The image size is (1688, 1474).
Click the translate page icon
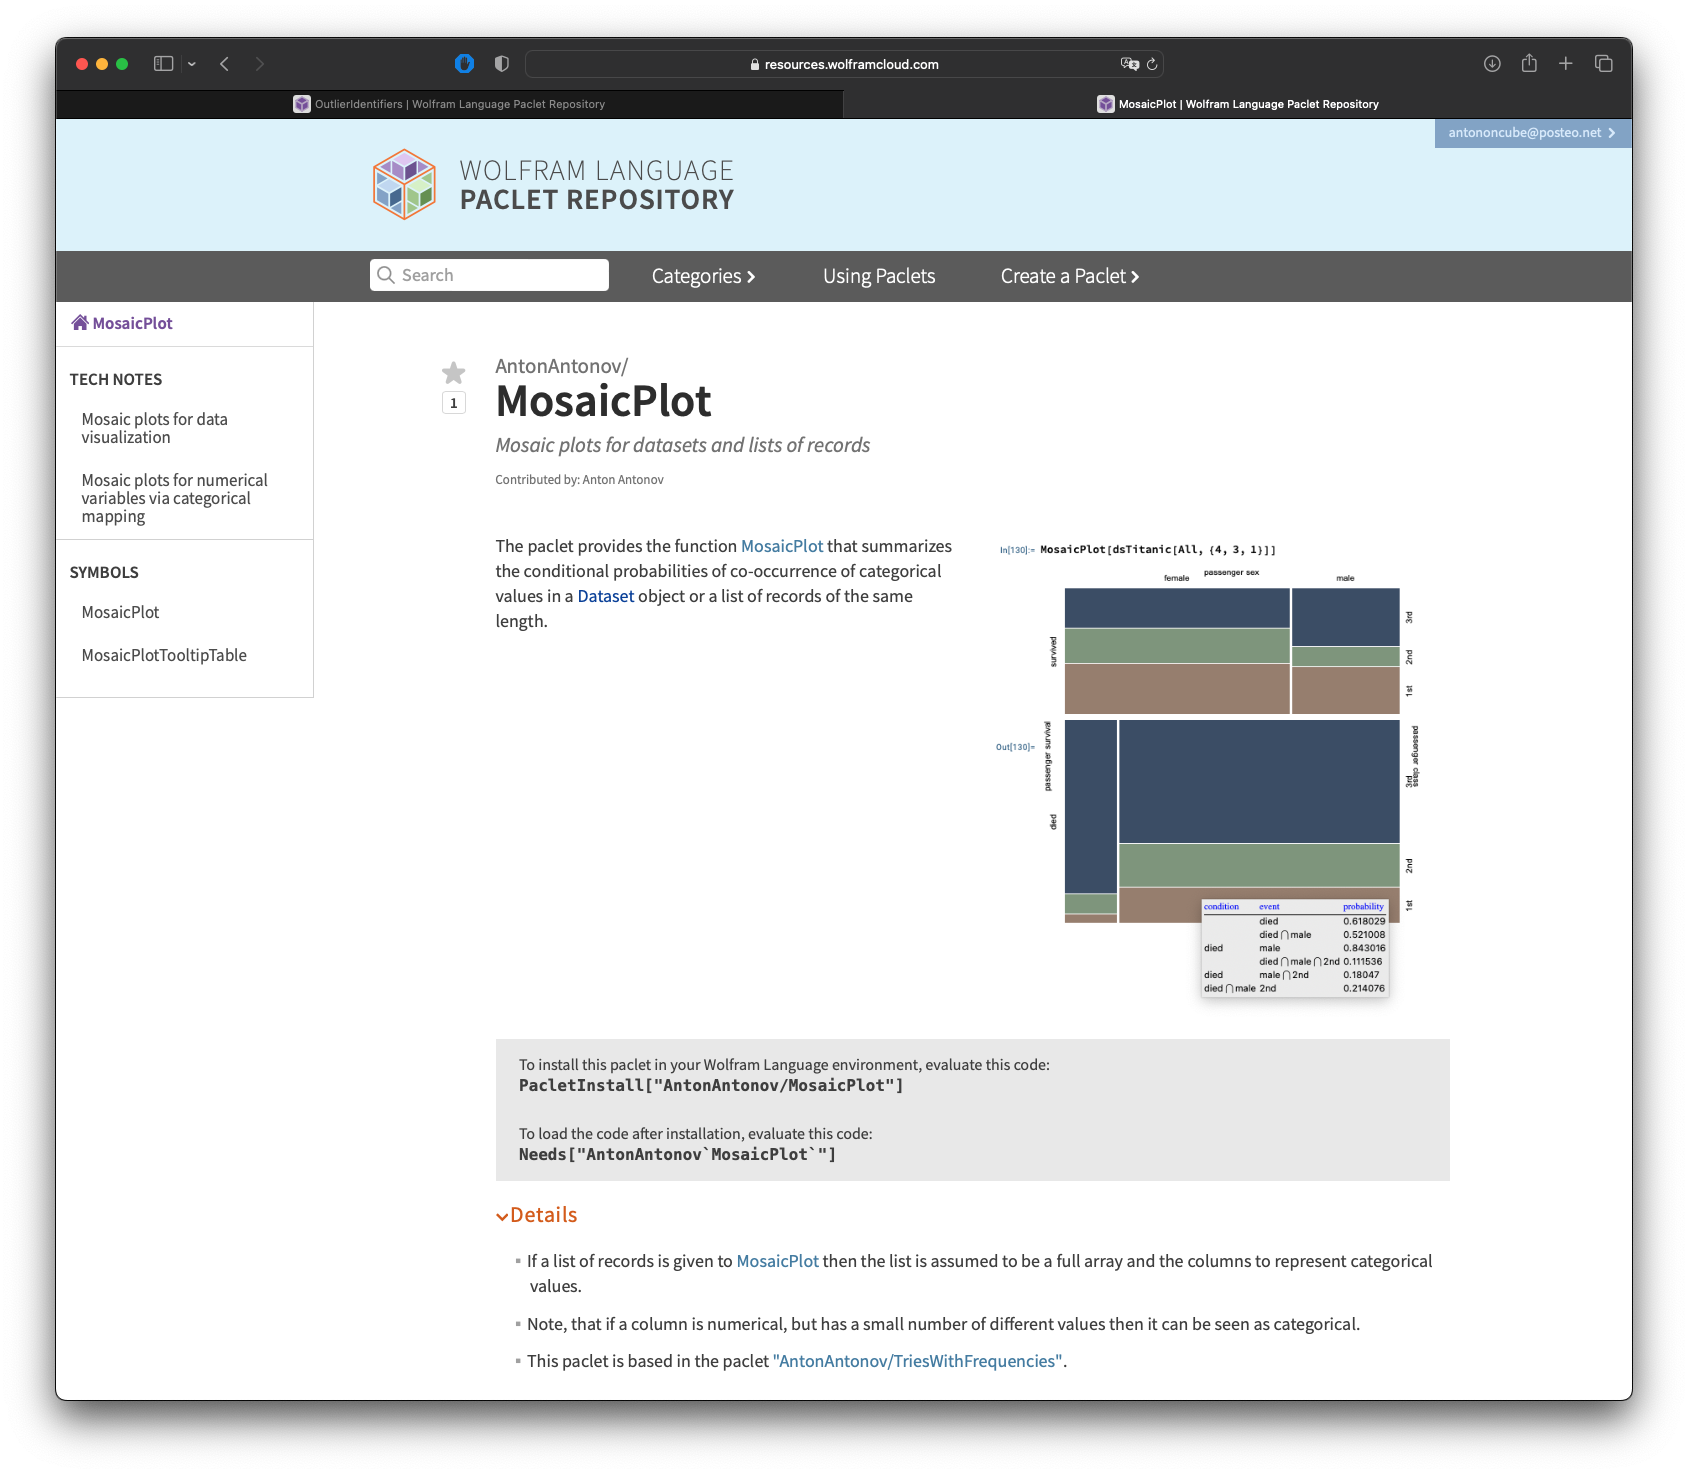[1130, 64]
